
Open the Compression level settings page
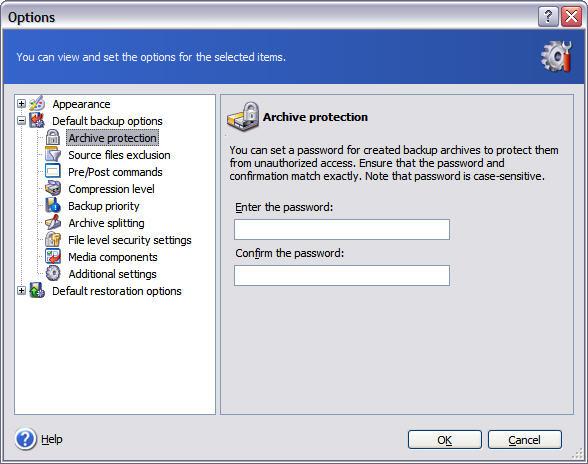[x=111, y=189]
